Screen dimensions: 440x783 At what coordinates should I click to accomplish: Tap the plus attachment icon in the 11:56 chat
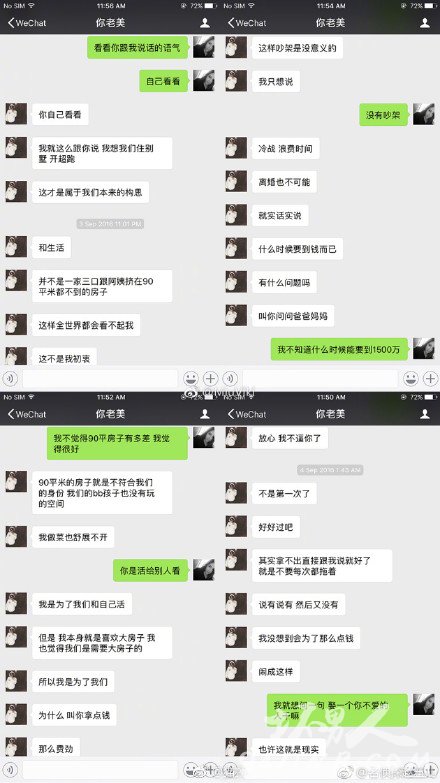coord(210,379)
